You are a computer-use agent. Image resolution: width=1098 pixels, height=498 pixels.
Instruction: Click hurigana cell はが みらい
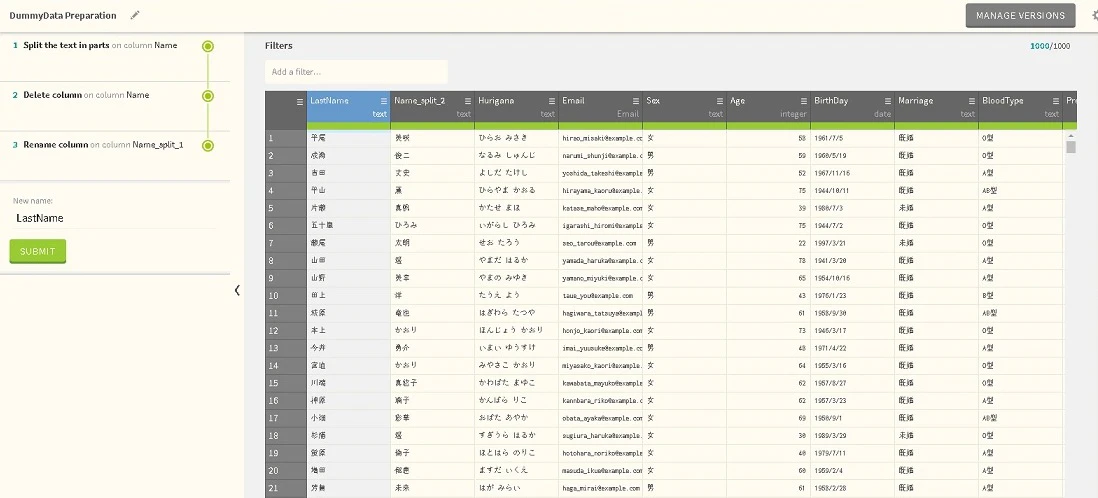(516, 488)
